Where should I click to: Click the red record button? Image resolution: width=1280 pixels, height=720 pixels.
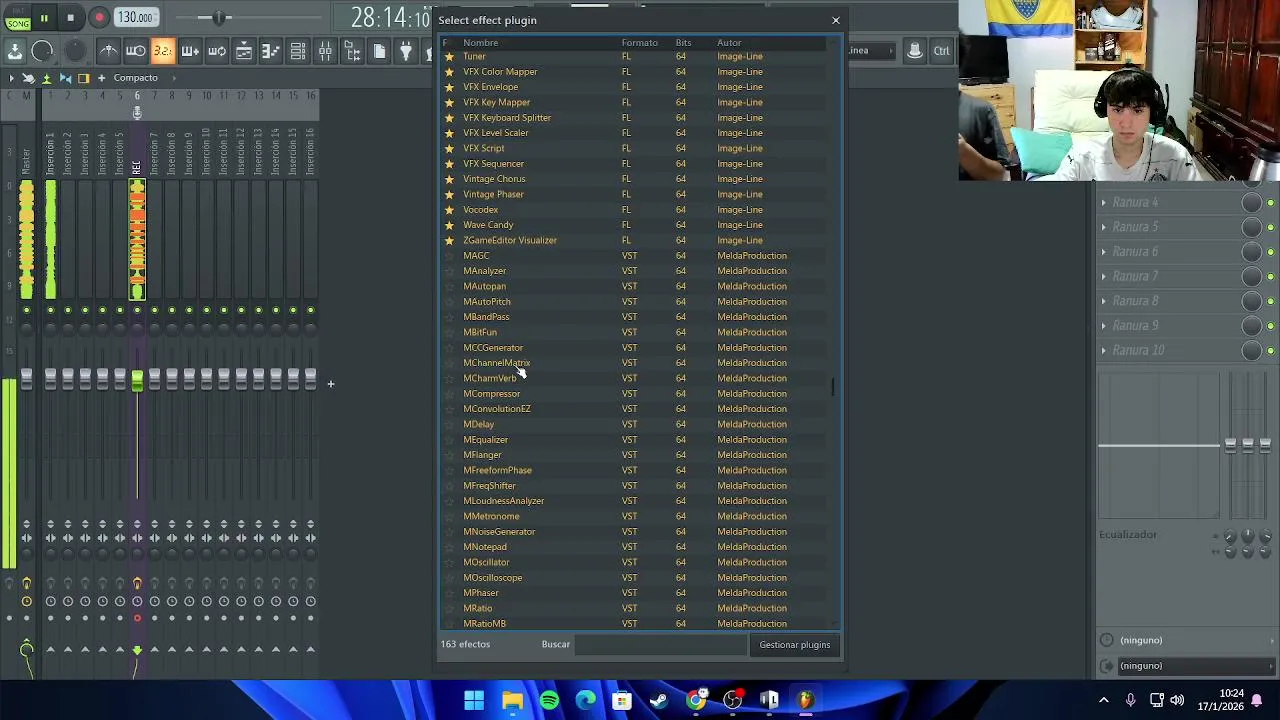click(x=99, y=17)
